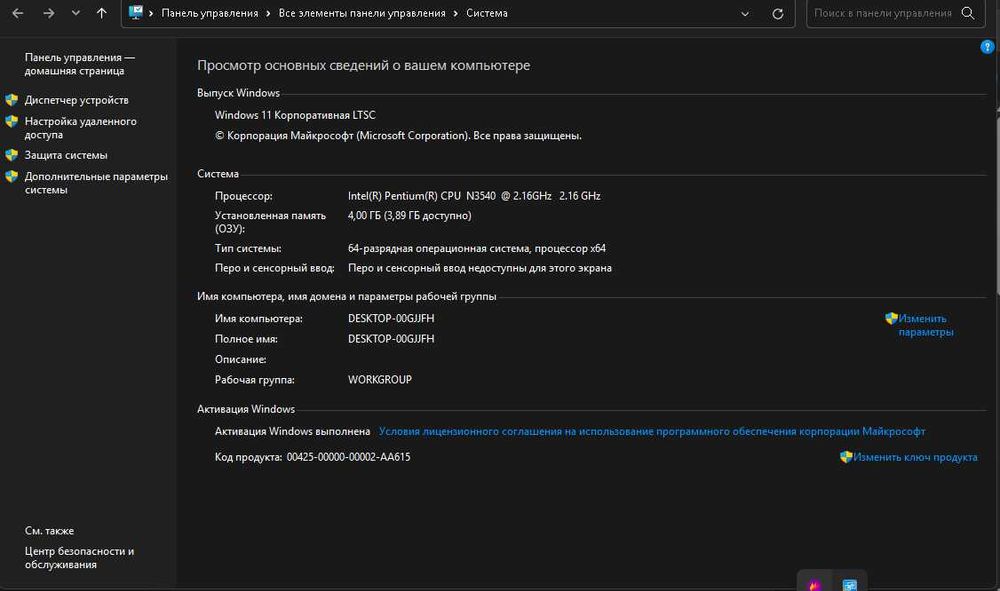This screenshot has height=591, width=1000.
Task: Expand the chevron after computer icon
Action: coord(151,13)
